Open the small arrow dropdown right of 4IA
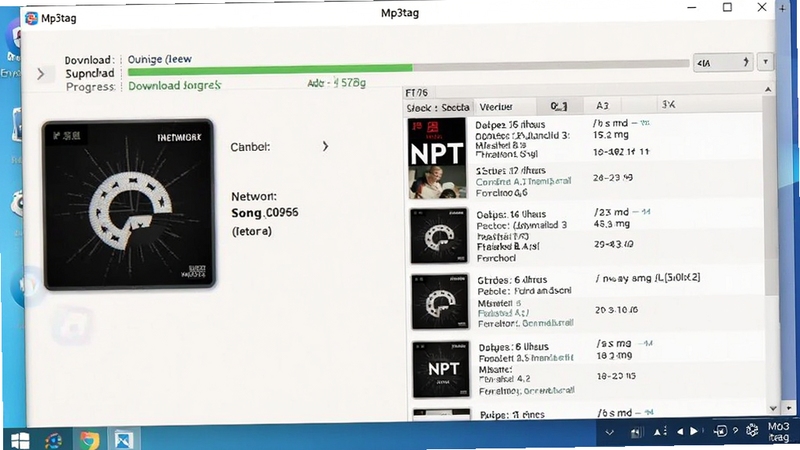 (x=765, y=62)
